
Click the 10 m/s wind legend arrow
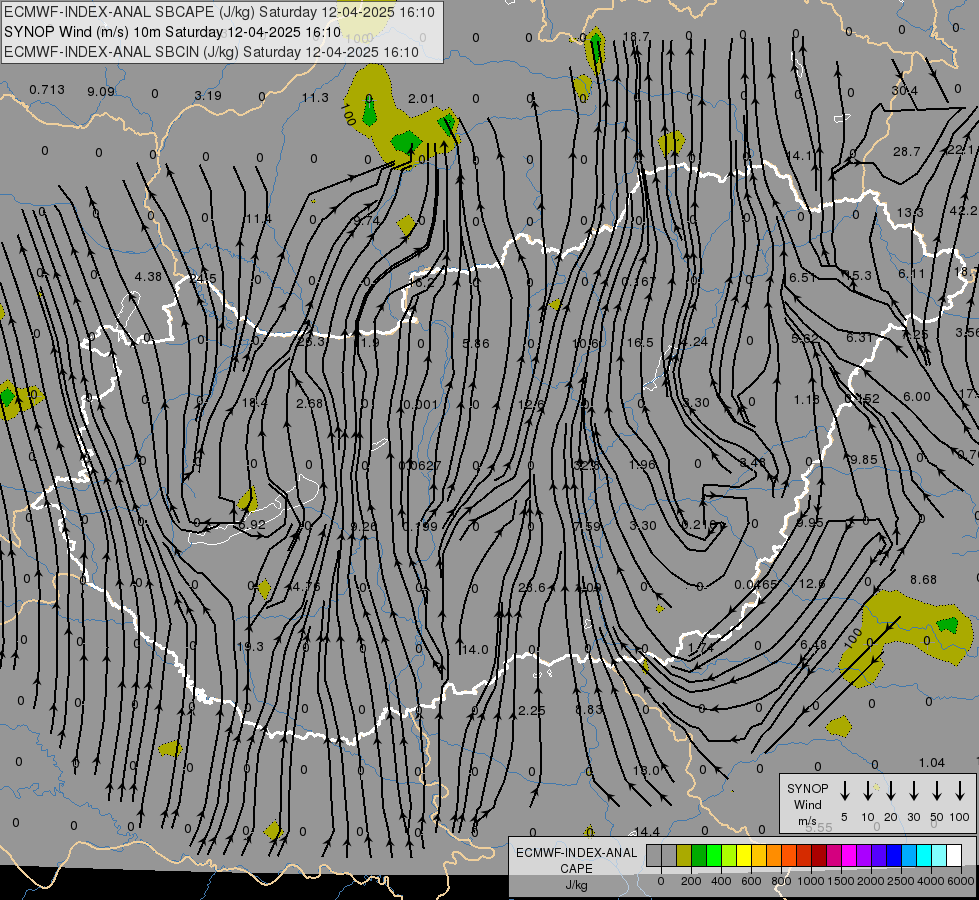[867, 791]
